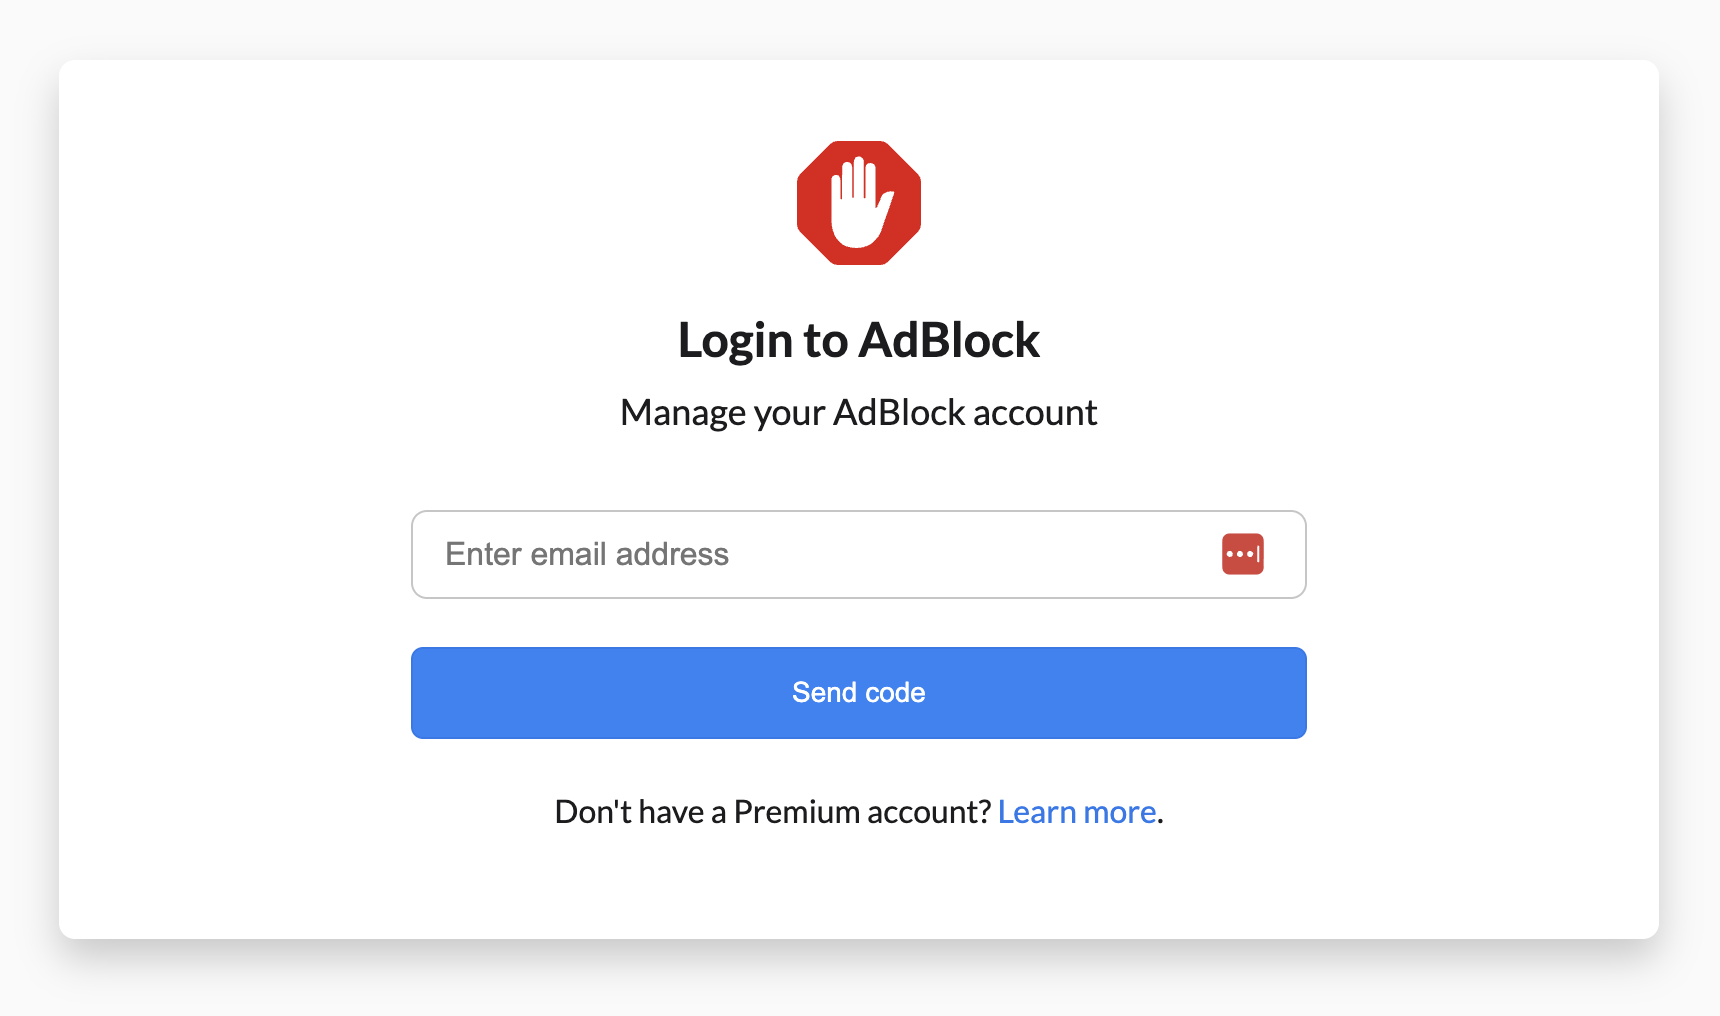The width and height of the screenshot is (1720, 1016).
Task: Open the Learn more link
Action: [1077, 812]
